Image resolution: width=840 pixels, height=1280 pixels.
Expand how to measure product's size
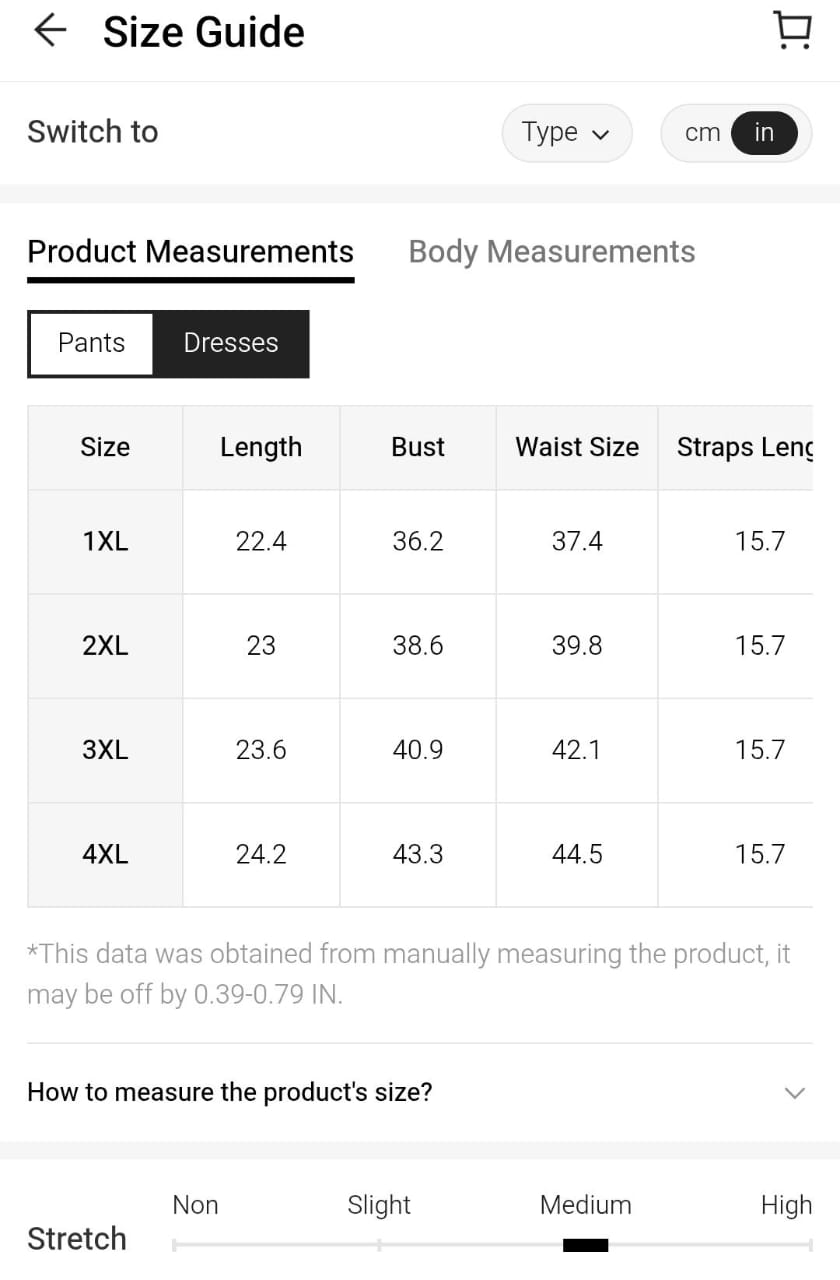click(230, 1091)
